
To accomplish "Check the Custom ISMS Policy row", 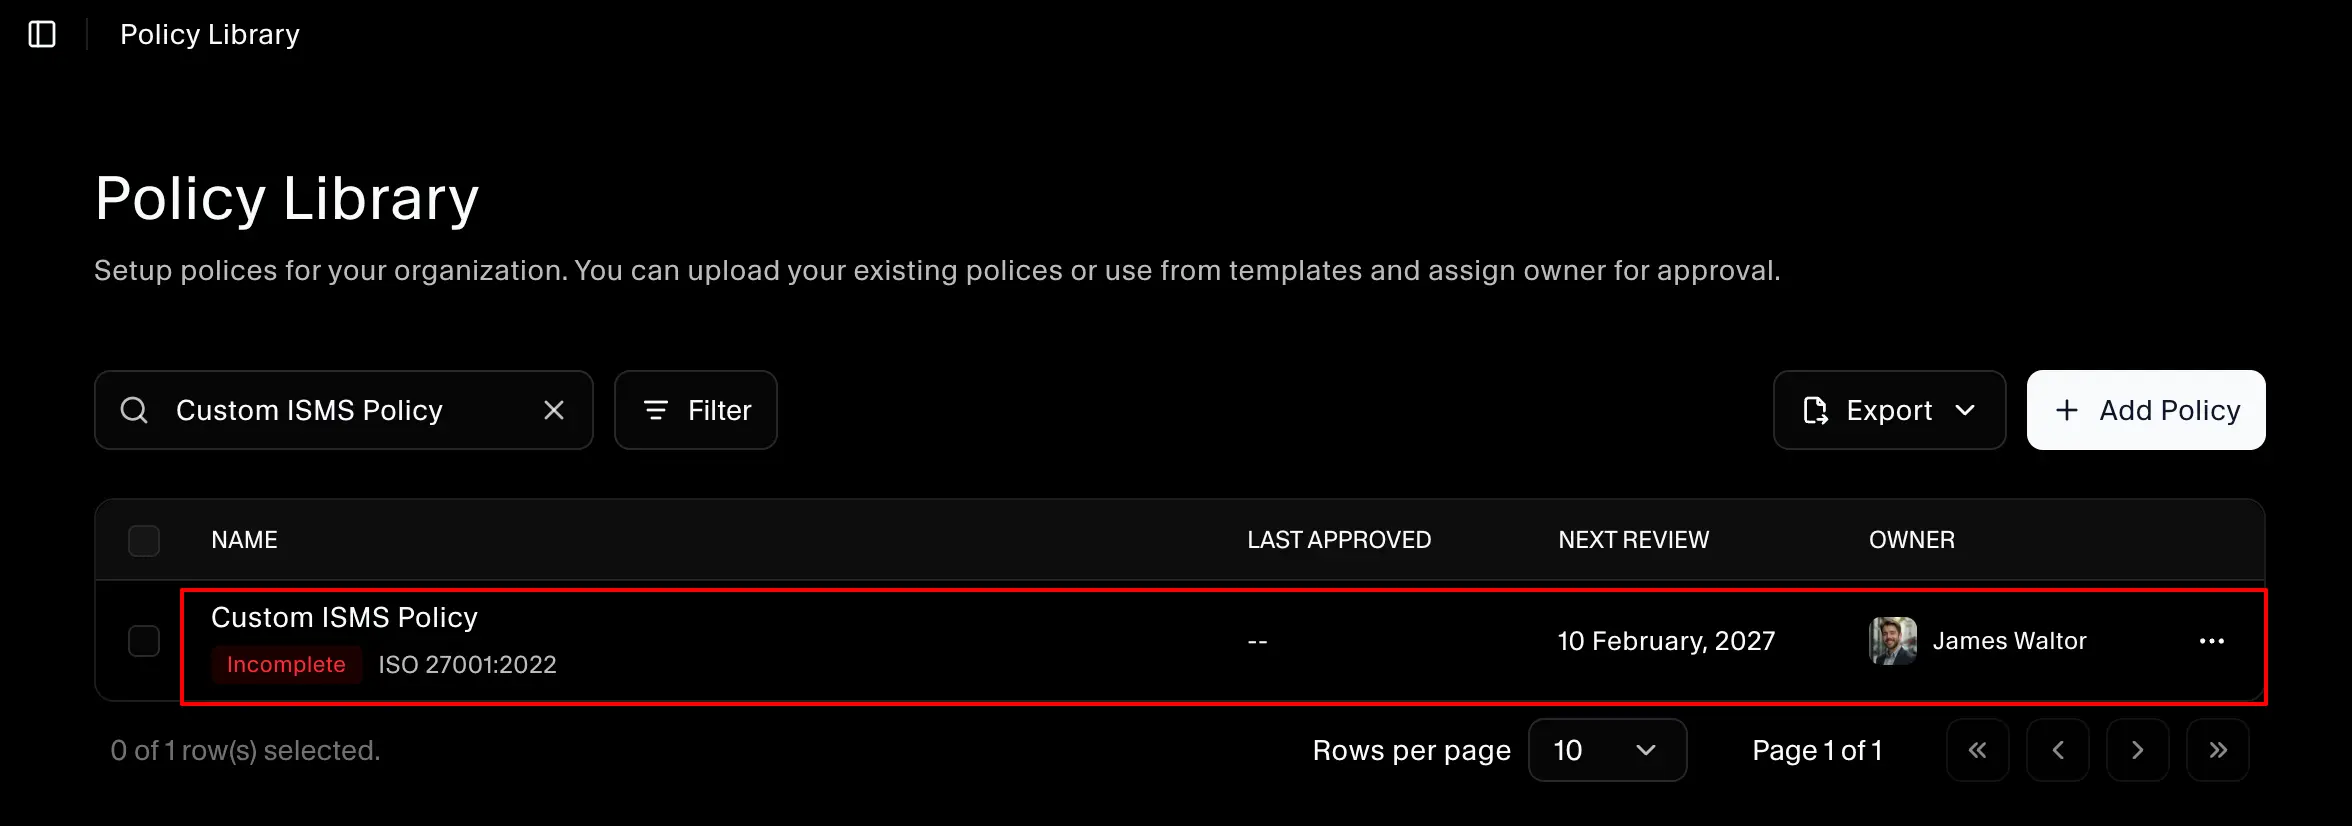I will [x=144, y=641].
